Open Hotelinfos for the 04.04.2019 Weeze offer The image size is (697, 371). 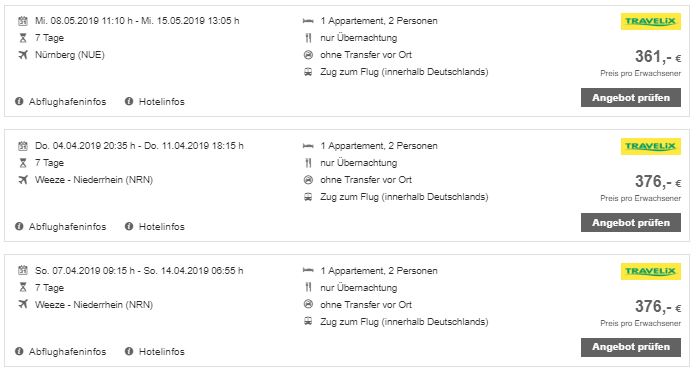pyautogui.click(x=154, y=226)
